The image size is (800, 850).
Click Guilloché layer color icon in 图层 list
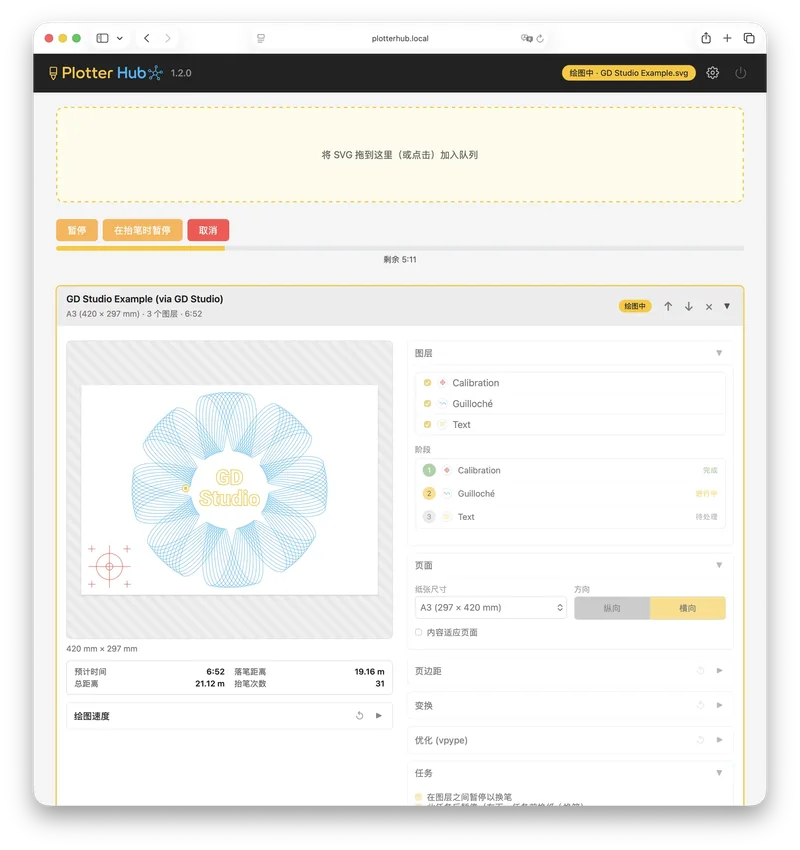(442, 403)
